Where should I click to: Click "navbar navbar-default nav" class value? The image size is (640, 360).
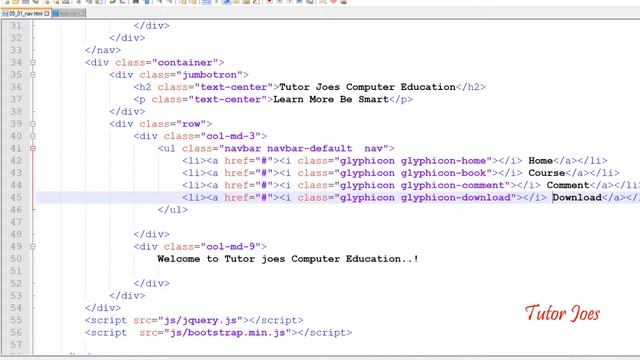click(304, 148)
